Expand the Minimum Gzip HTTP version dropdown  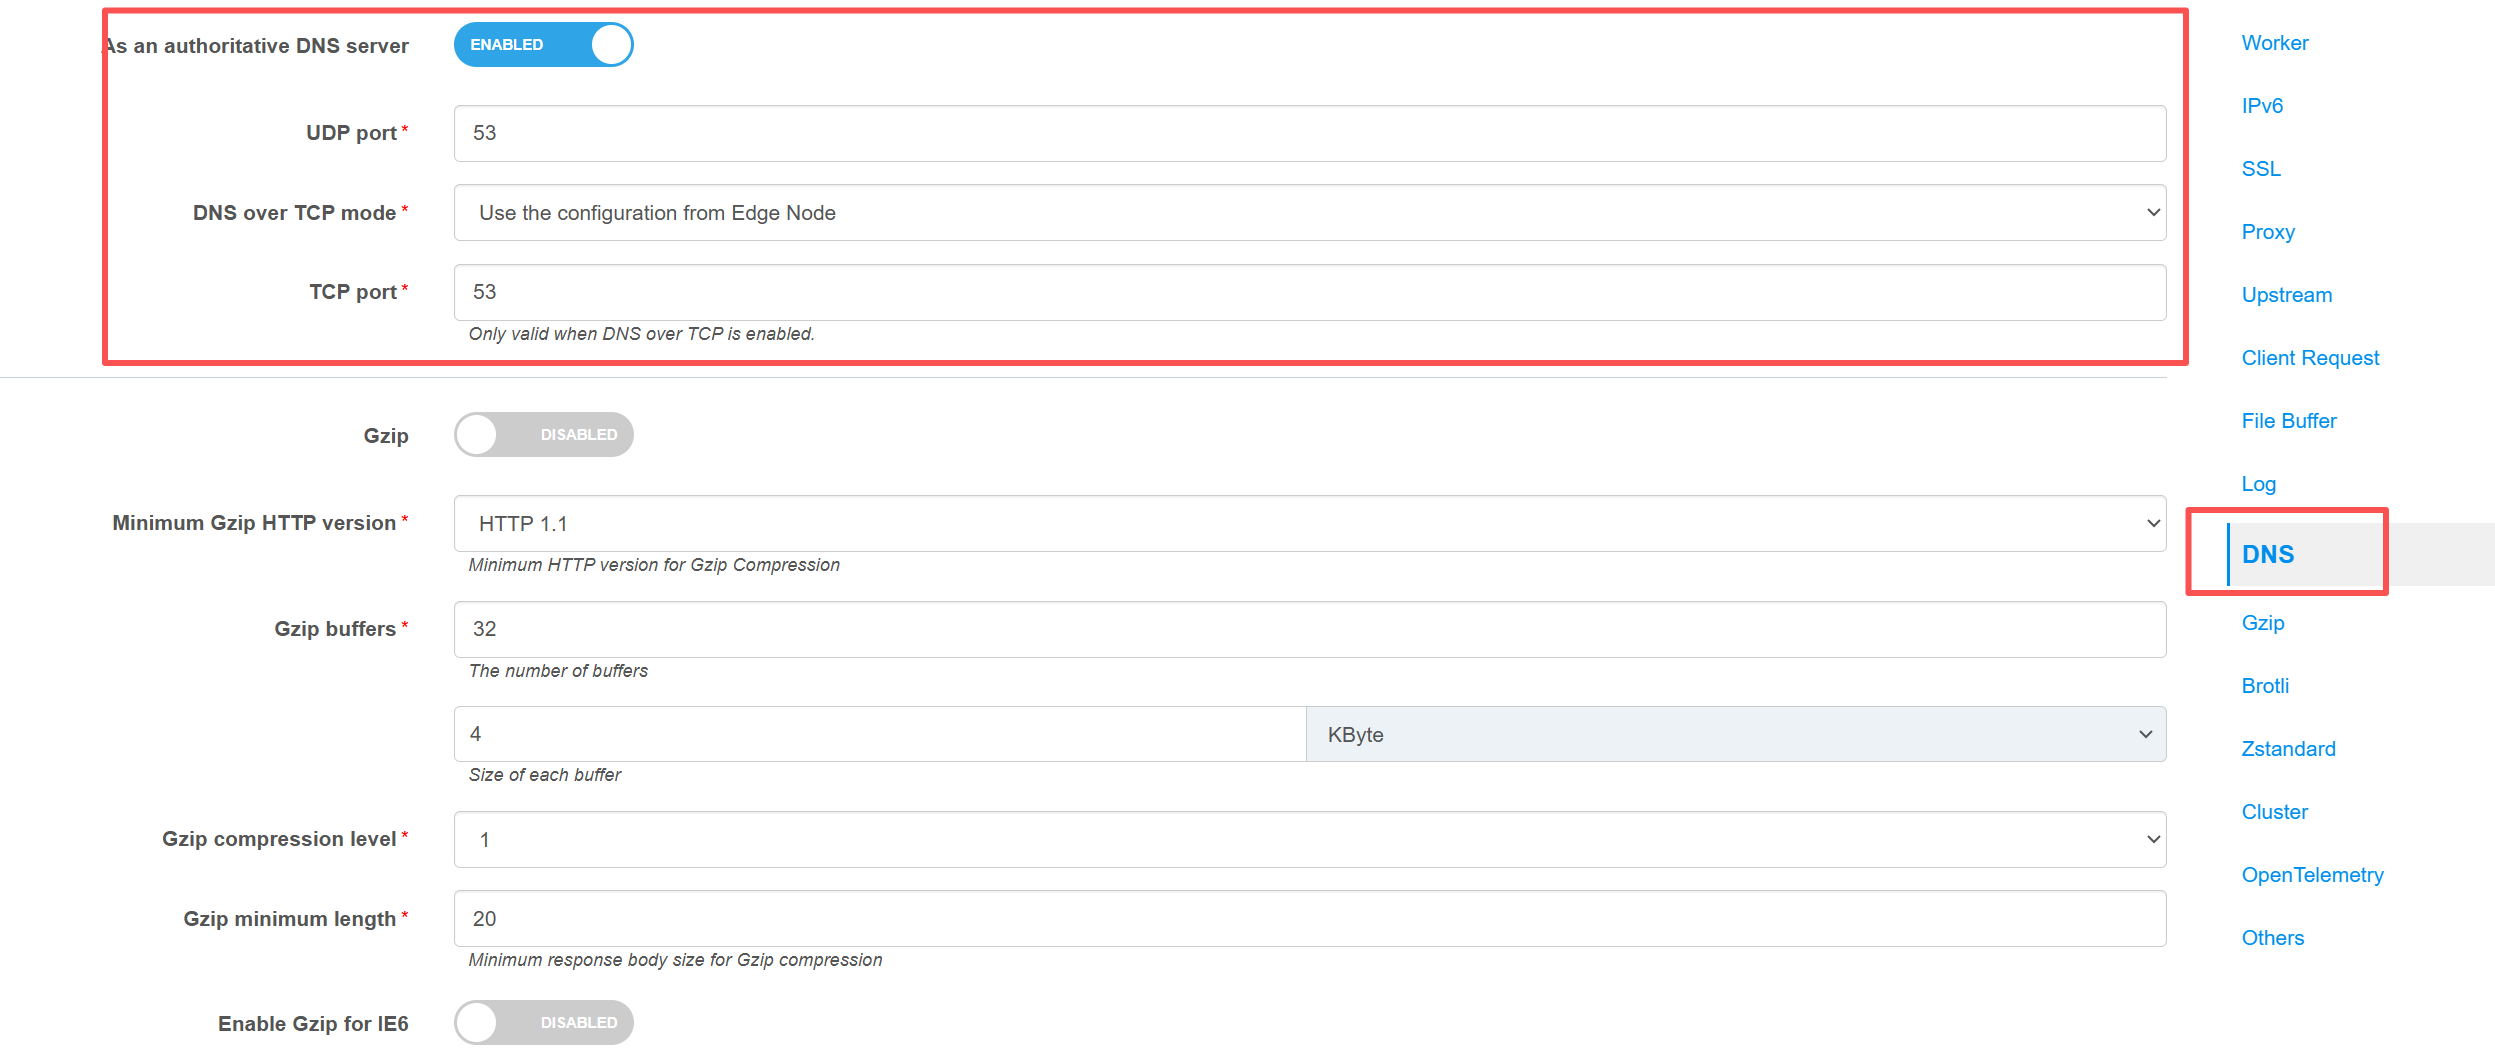pyautogui.click(x=1309, y=524)
